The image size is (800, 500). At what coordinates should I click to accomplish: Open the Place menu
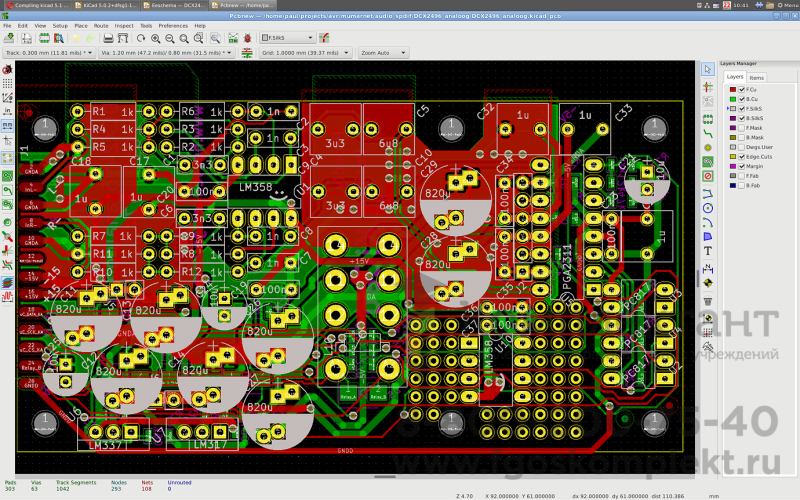click(81, 26)
